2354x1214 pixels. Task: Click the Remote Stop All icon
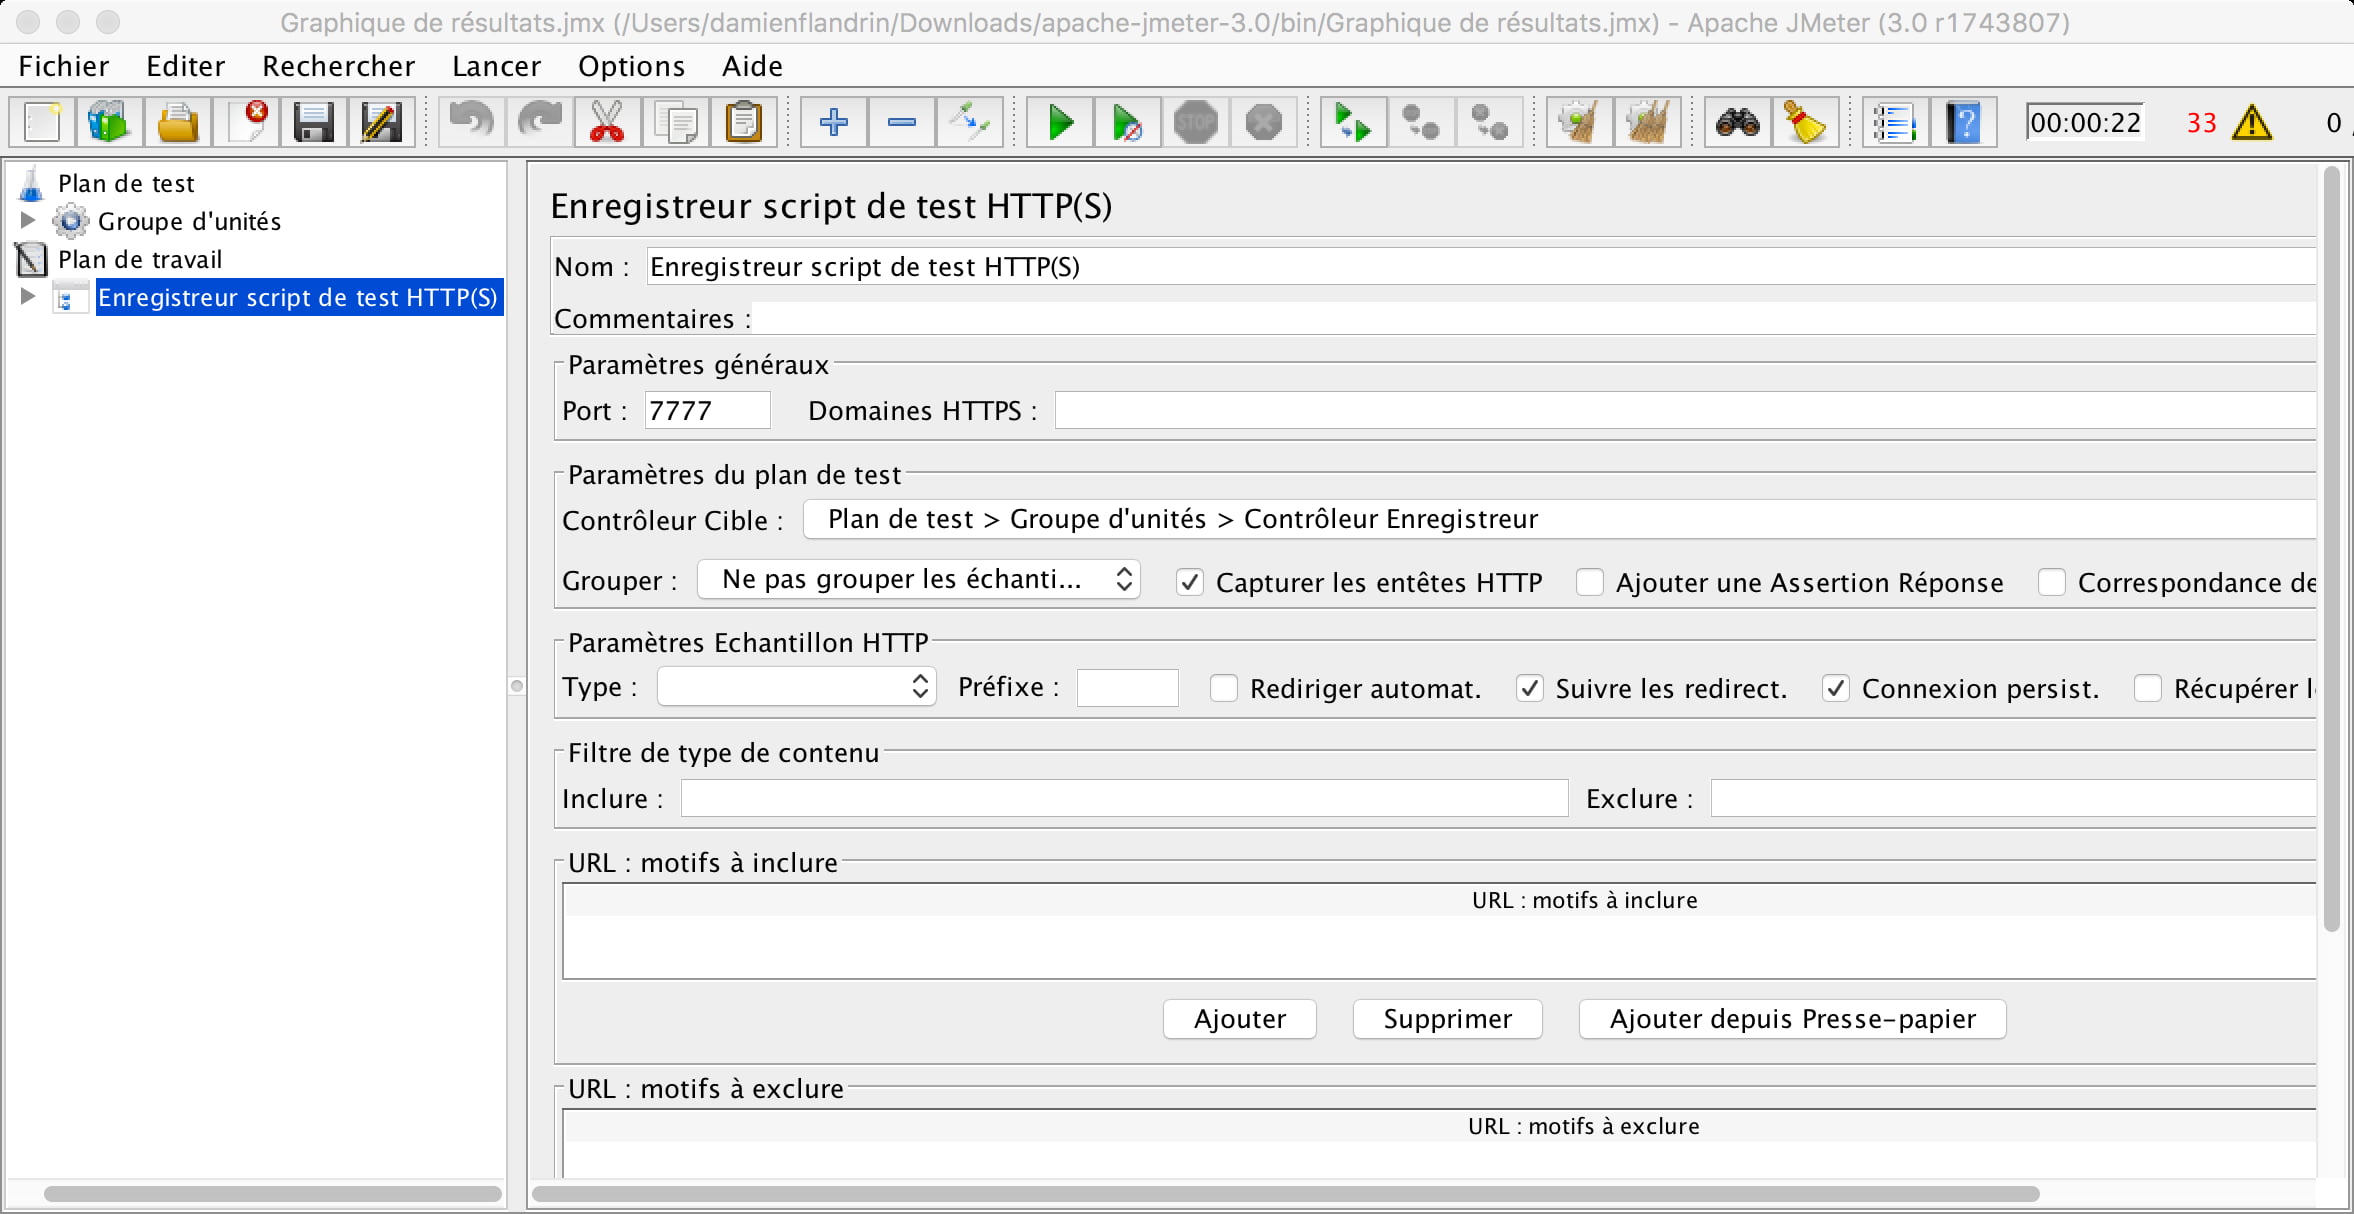coord(1420,123)
